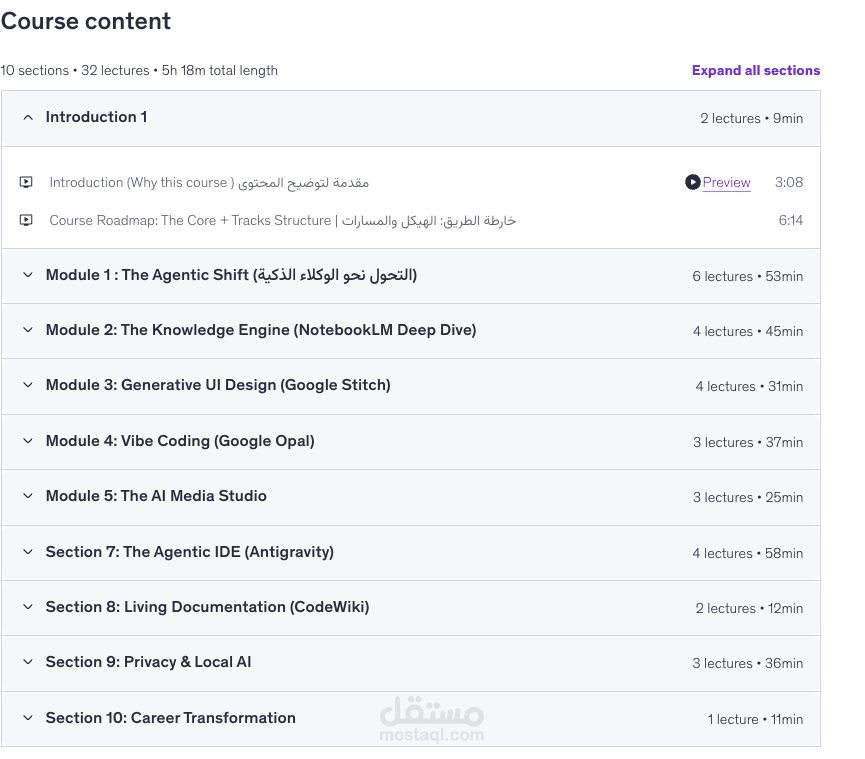Image resolution: width=865 pixels, height=759 pixels.
Task: Expand Section 7: The Agentic IDE chevron
Action: [x=27, y=552]
